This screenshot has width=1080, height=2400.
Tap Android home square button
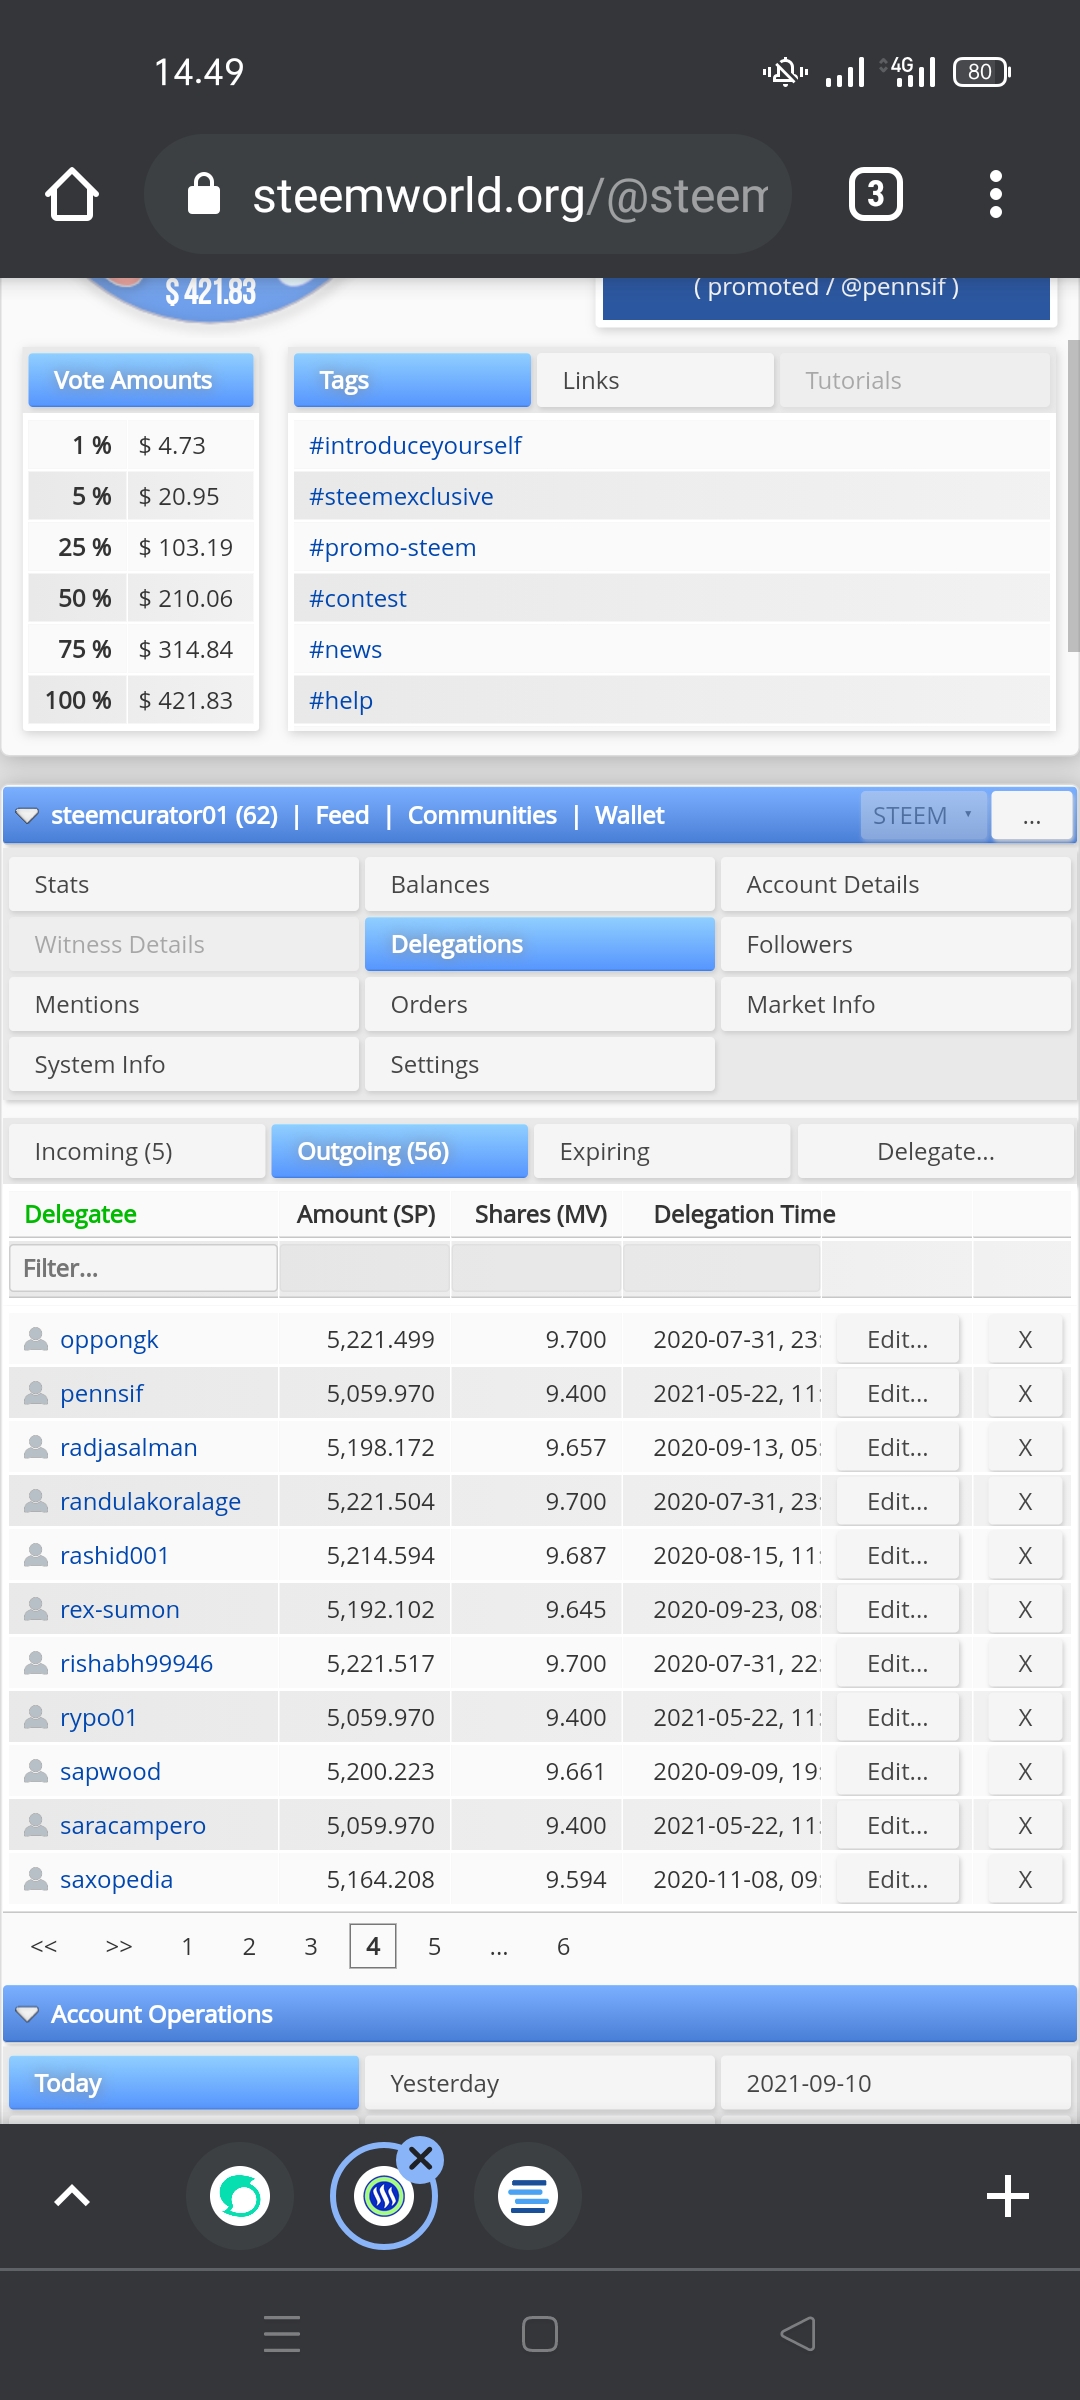540,2334
